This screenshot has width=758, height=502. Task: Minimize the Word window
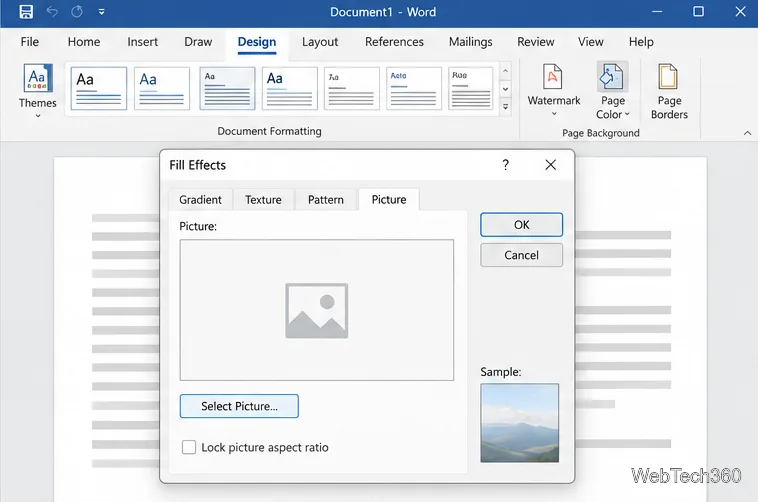[657, 12]
